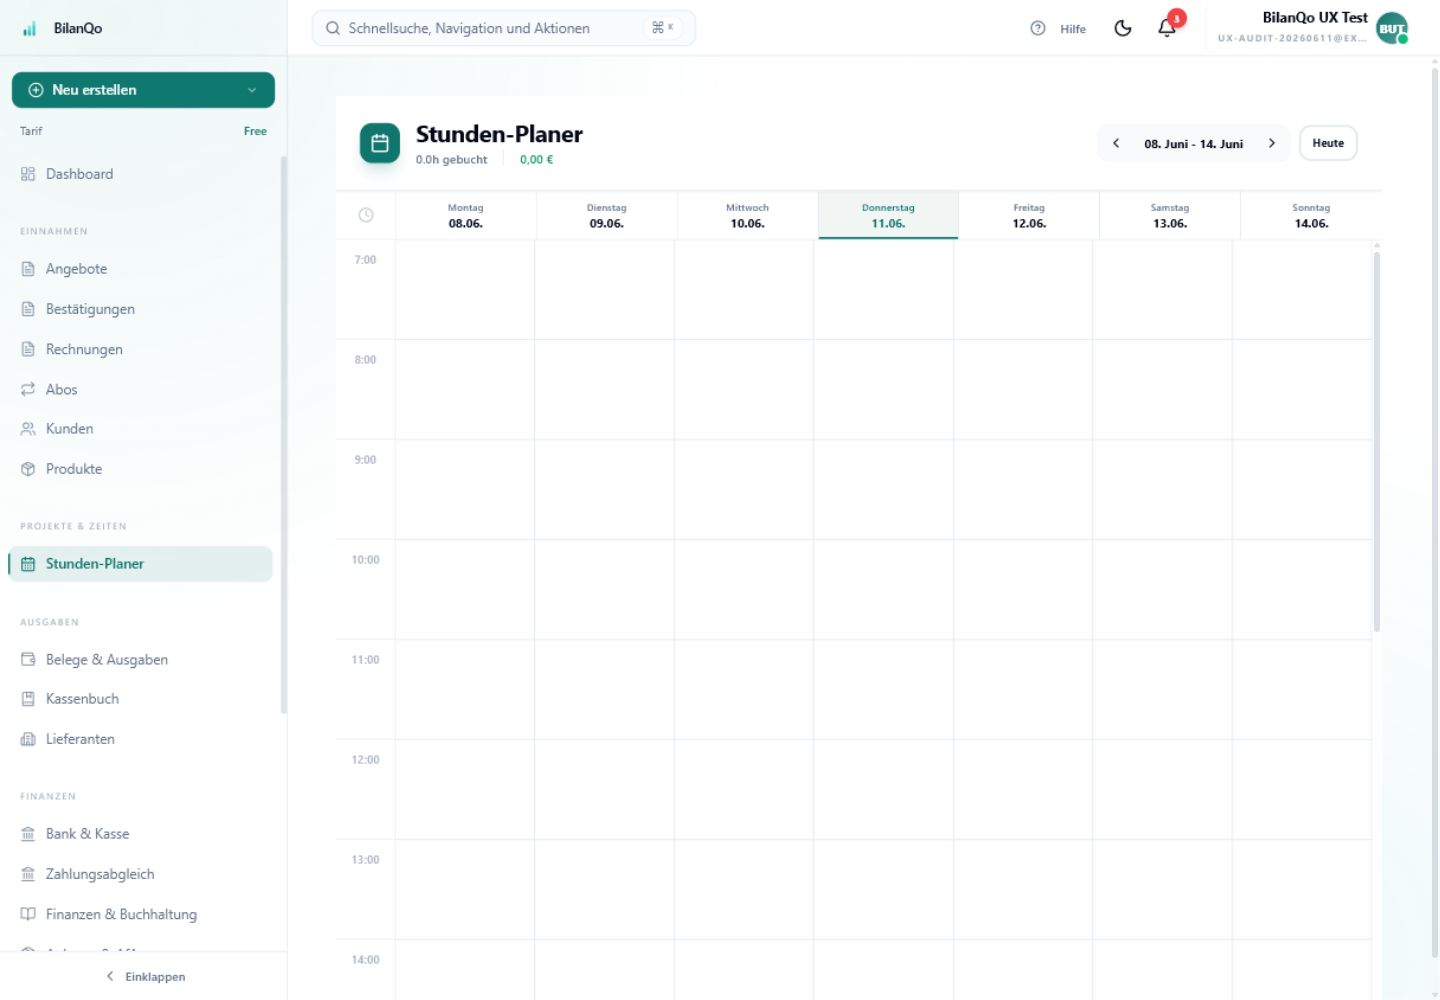Click the Stunden-Planer calendar icon in sidebar
This screenshot has width=1440, height=1000.
tap(28, 564)
